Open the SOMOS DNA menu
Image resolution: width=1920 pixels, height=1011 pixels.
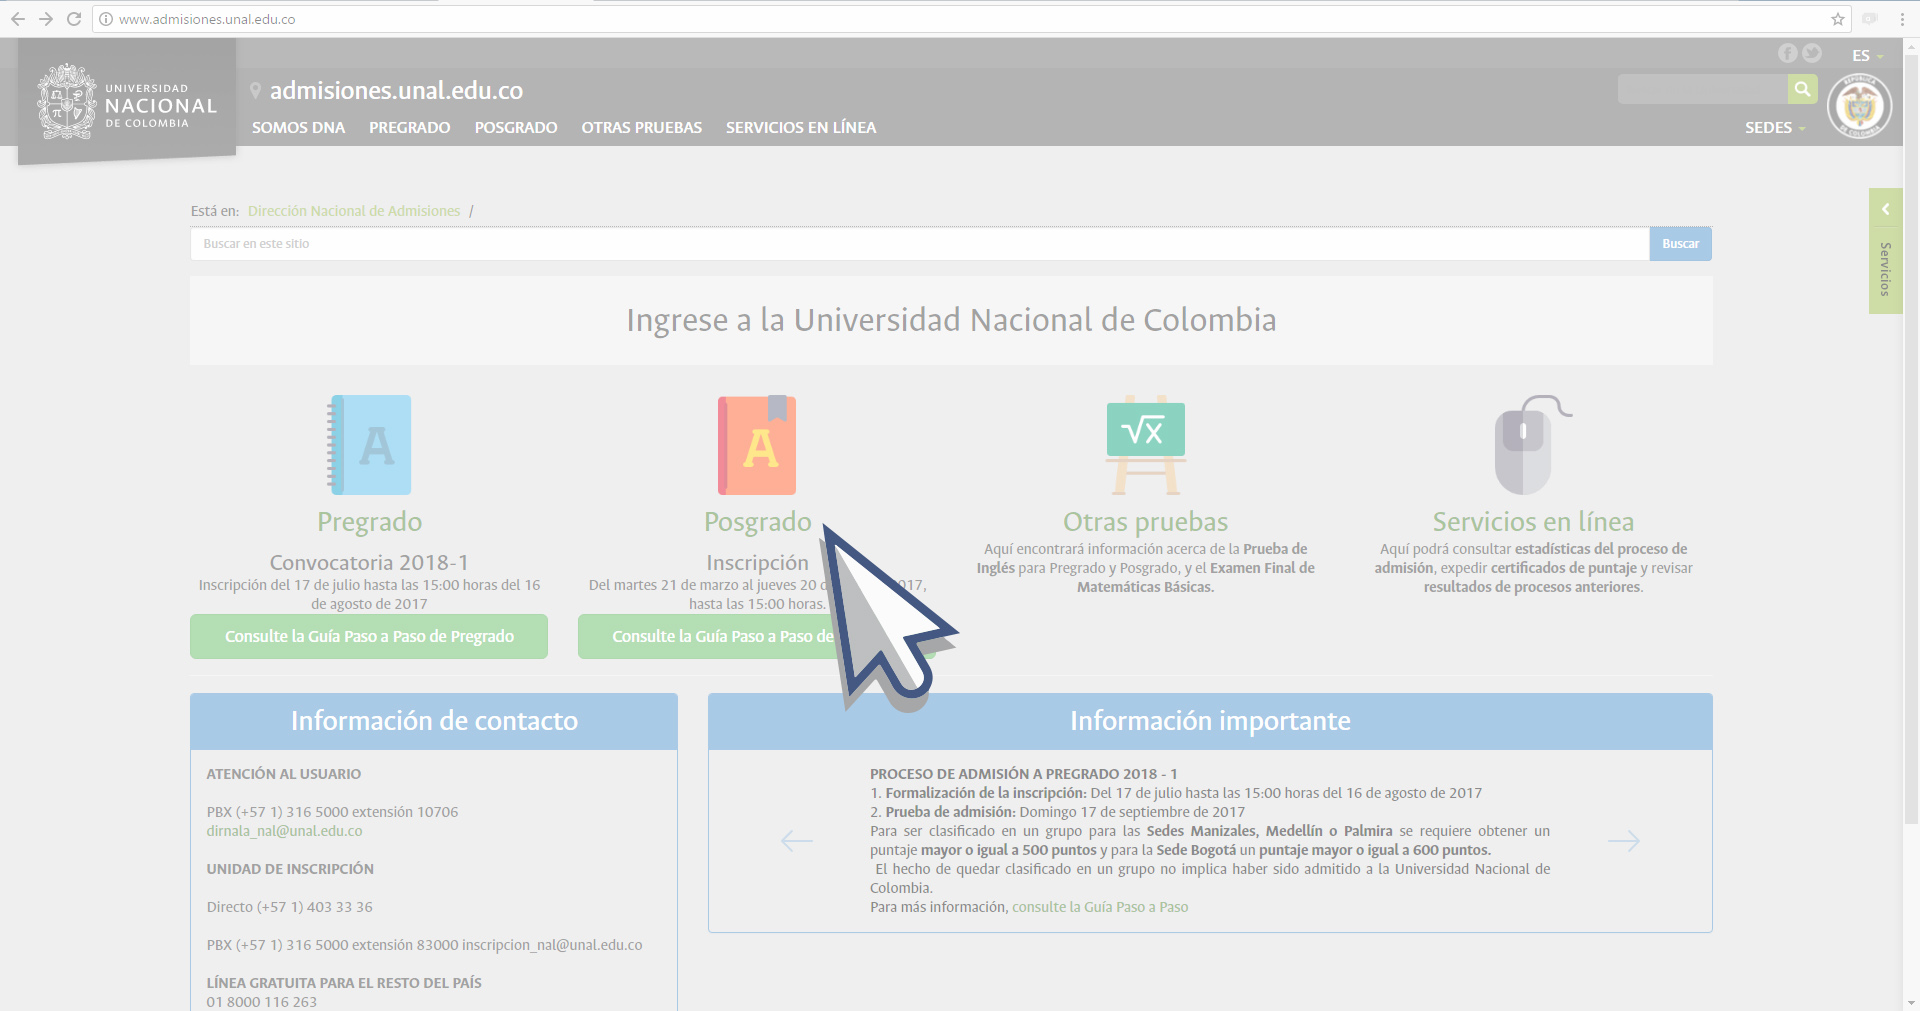pyautogui.click(x=298, y=128)
